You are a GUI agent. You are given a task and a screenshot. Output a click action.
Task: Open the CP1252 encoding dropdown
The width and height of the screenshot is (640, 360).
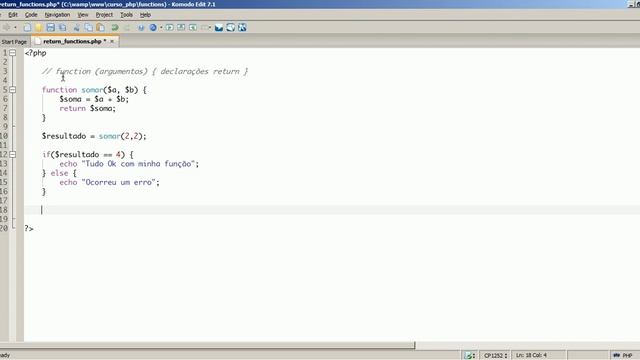tap(496, 356)
